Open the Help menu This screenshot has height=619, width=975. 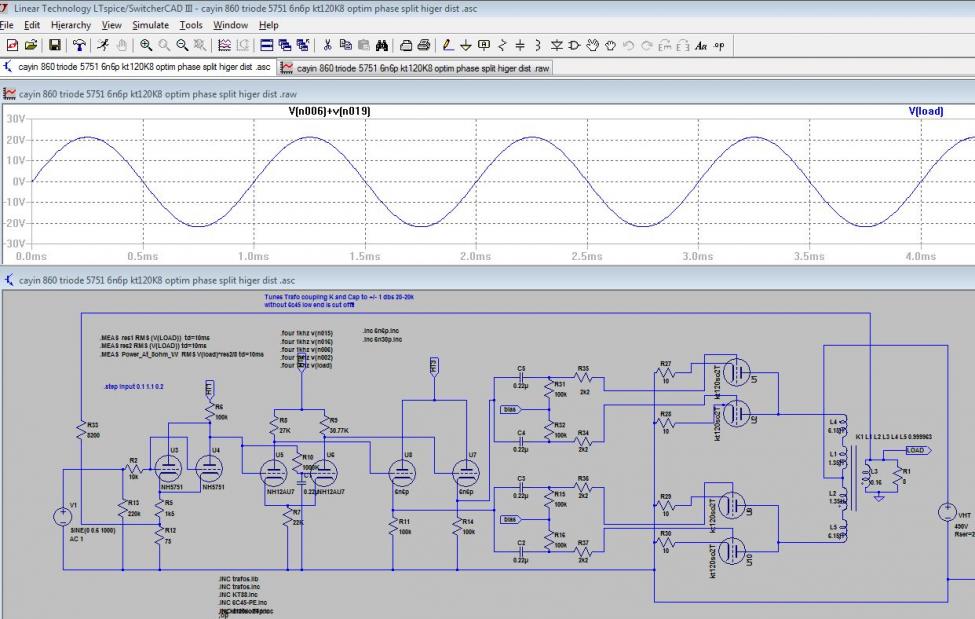(269, 25)
